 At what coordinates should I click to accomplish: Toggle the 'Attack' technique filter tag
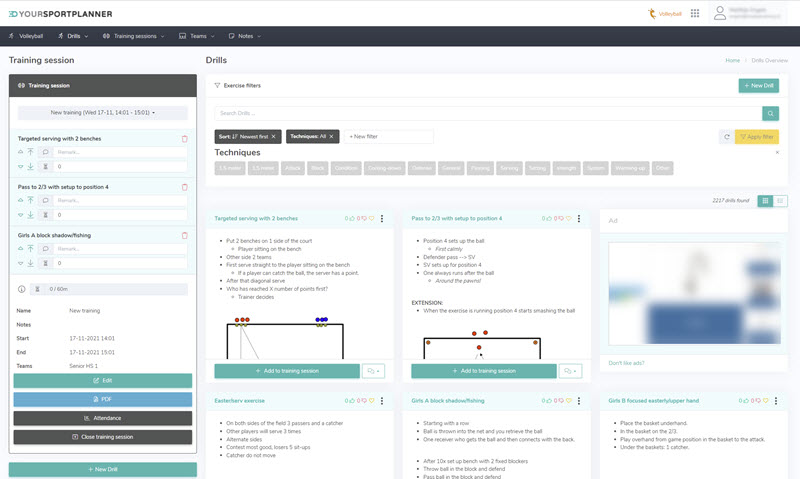tap(295, 168)
